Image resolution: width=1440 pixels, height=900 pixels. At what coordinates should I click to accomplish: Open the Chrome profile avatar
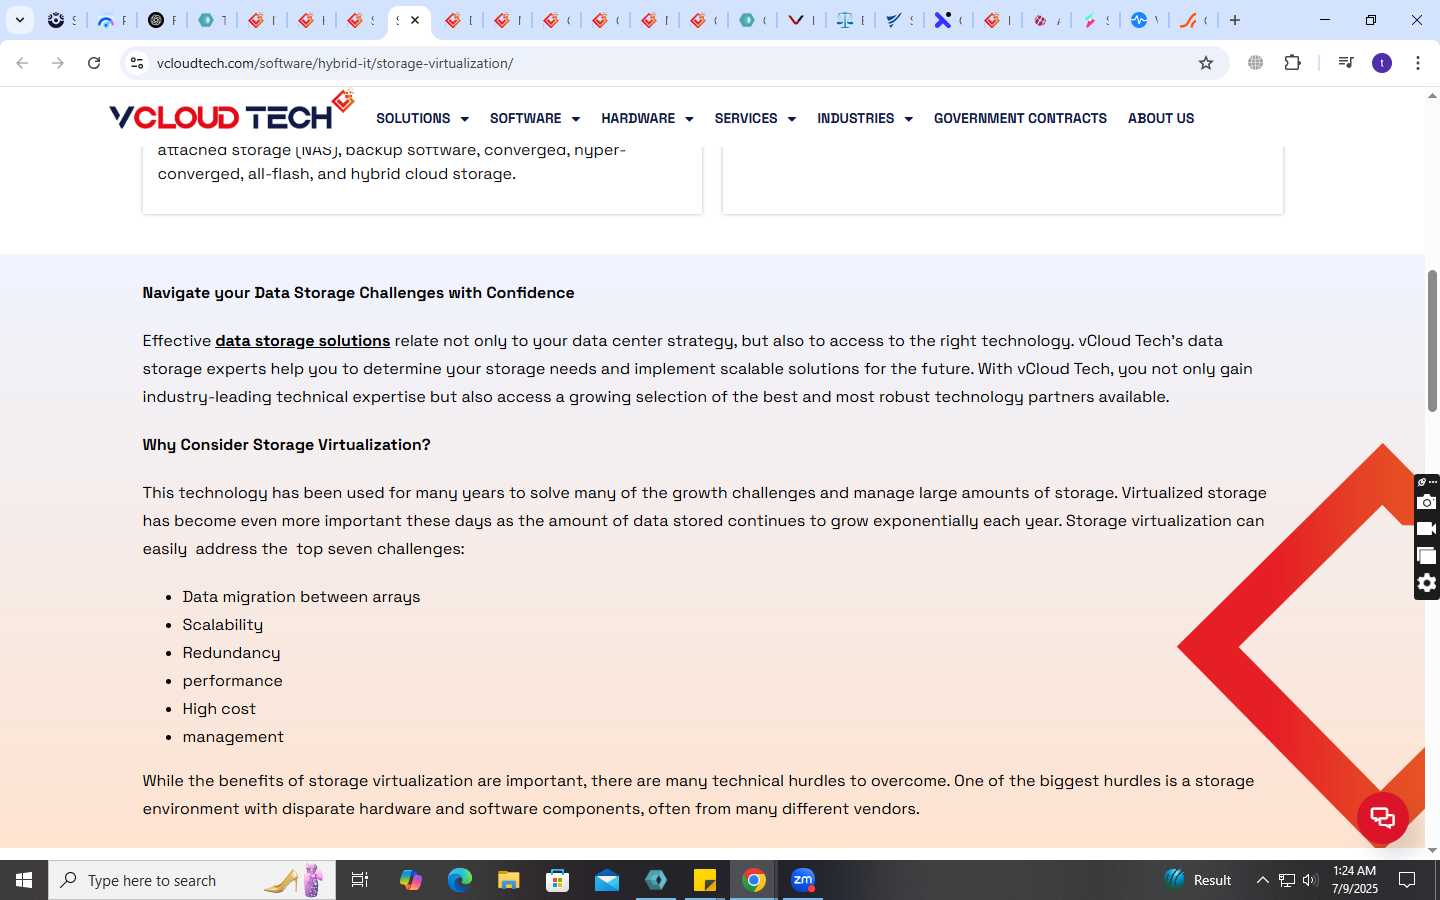[1382, 63]
